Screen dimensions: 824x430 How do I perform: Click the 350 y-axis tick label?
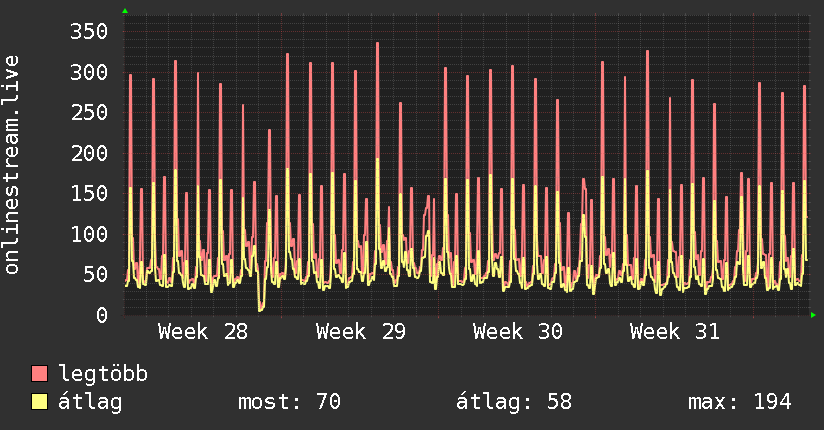pos(89,32)
